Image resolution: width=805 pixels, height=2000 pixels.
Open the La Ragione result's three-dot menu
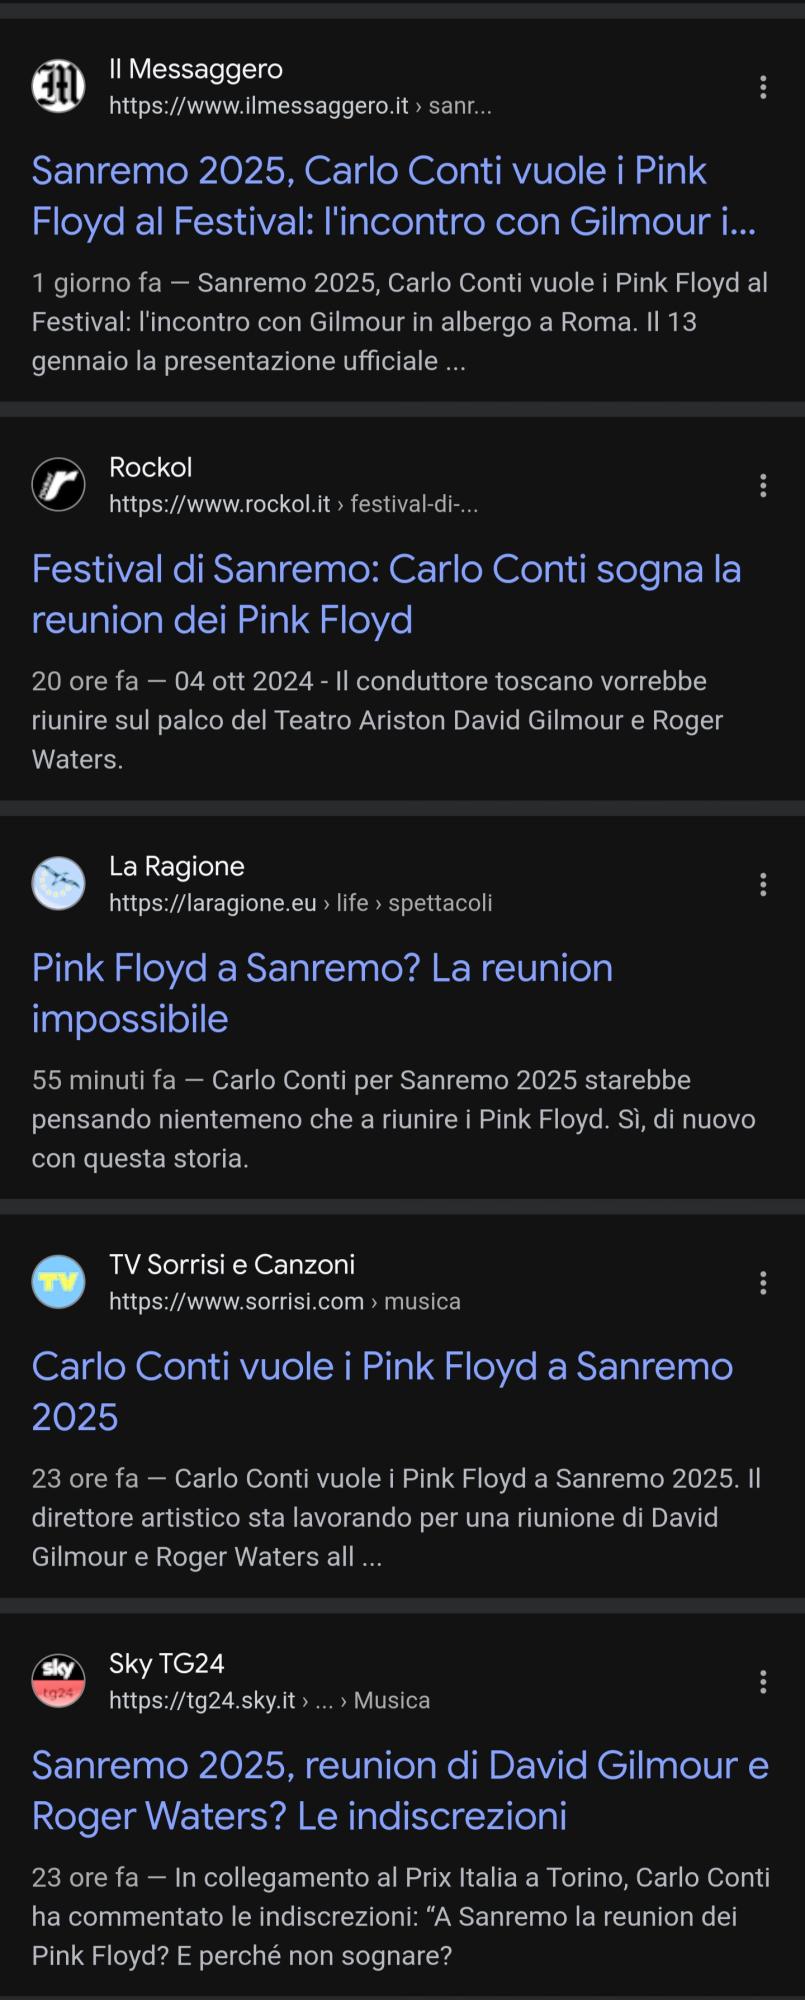click(x=763, y=884)
